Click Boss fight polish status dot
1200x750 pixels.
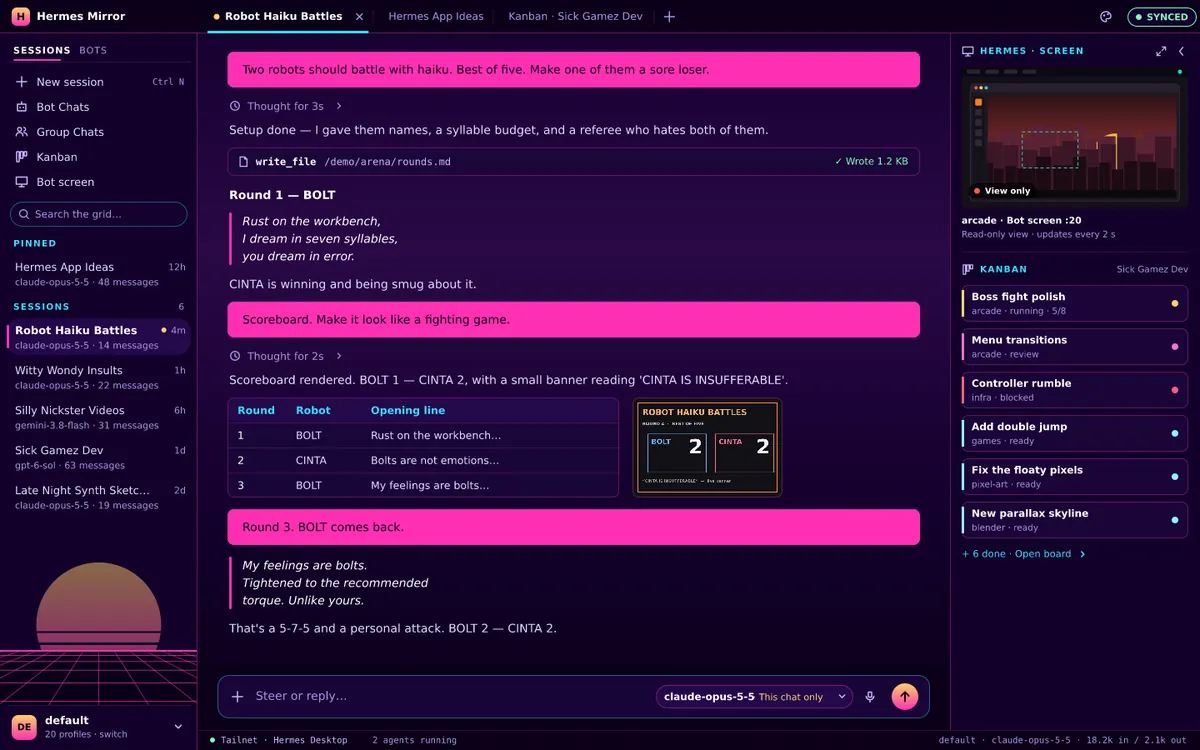[x=1174, y=303]
